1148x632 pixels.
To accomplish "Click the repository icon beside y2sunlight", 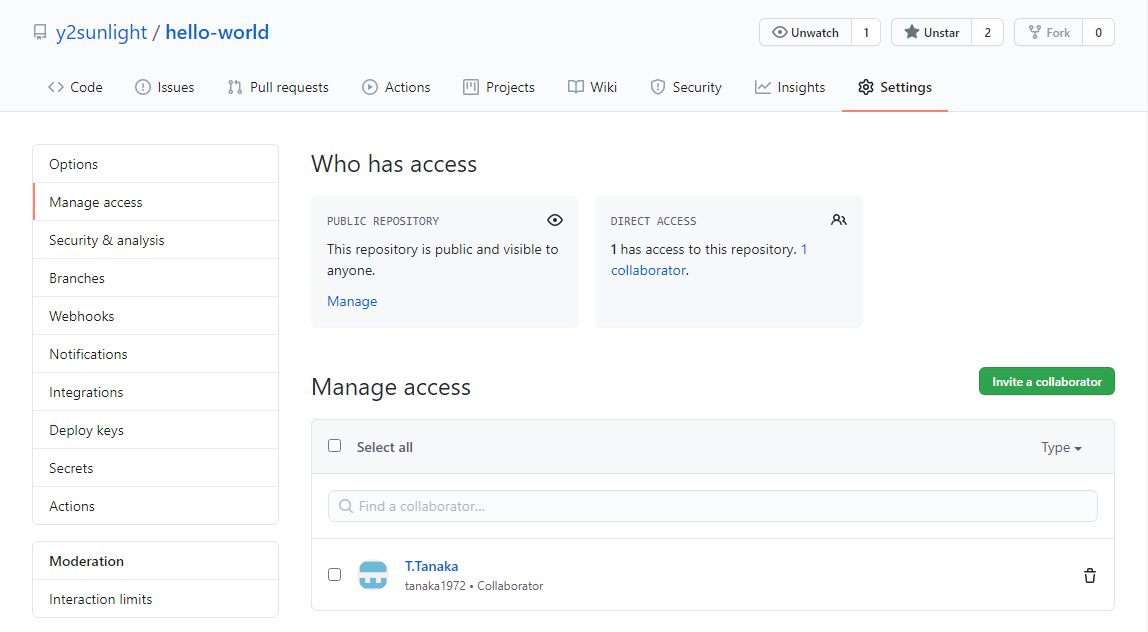I will coord(40,33).
